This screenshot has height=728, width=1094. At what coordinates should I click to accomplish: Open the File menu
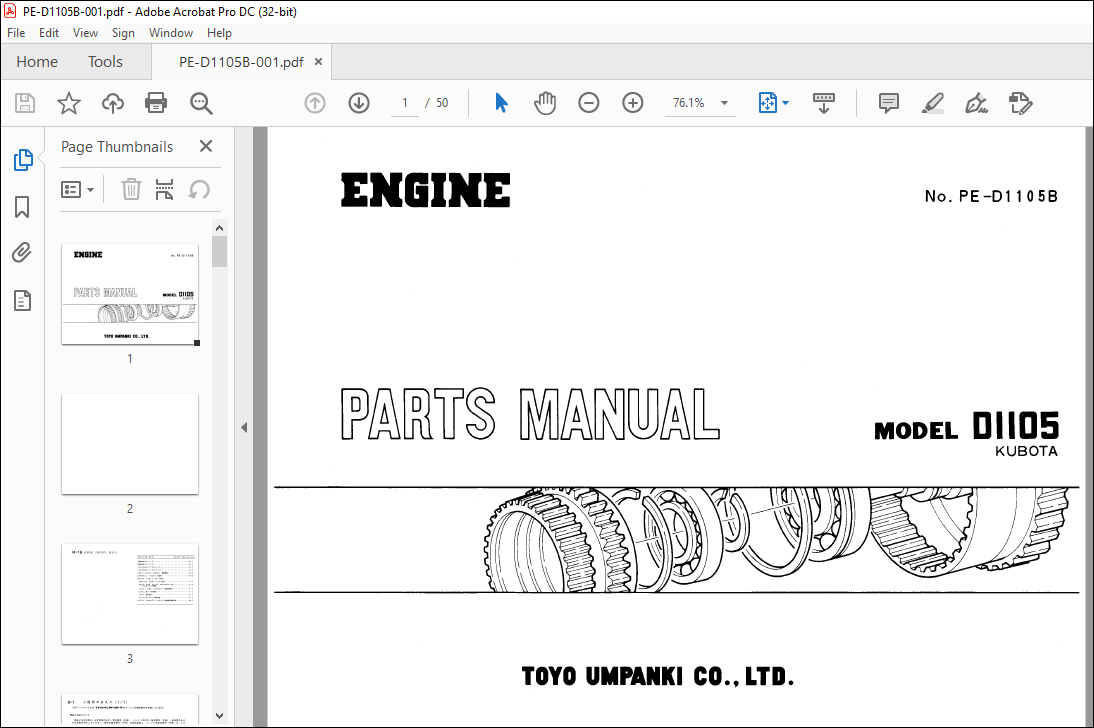click(x=16, y=33)
